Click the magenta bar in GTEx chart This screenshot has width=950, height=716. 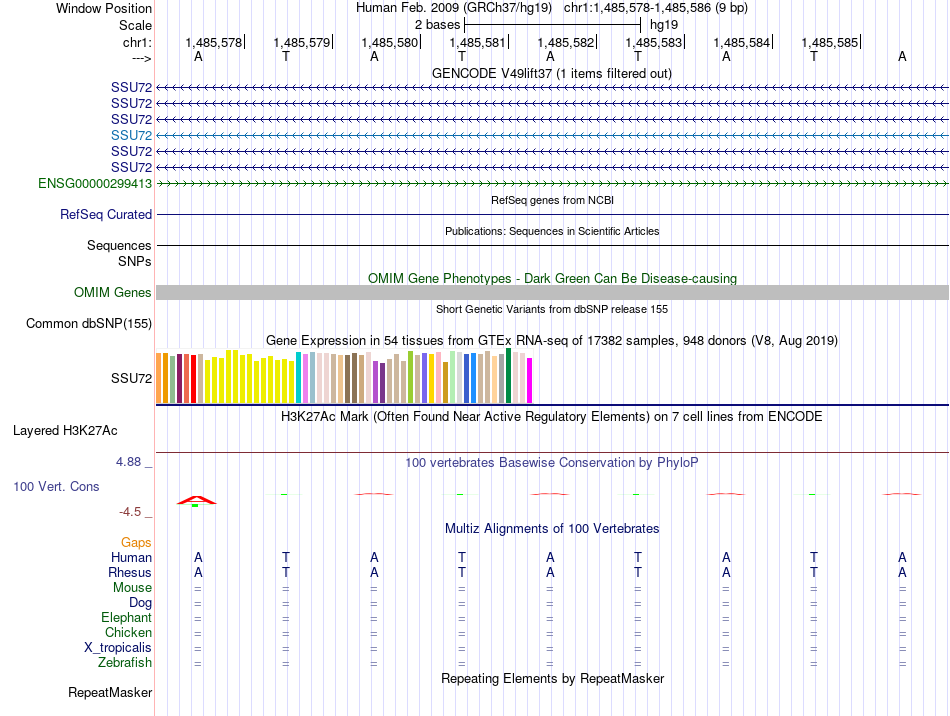tap(530, 380)
